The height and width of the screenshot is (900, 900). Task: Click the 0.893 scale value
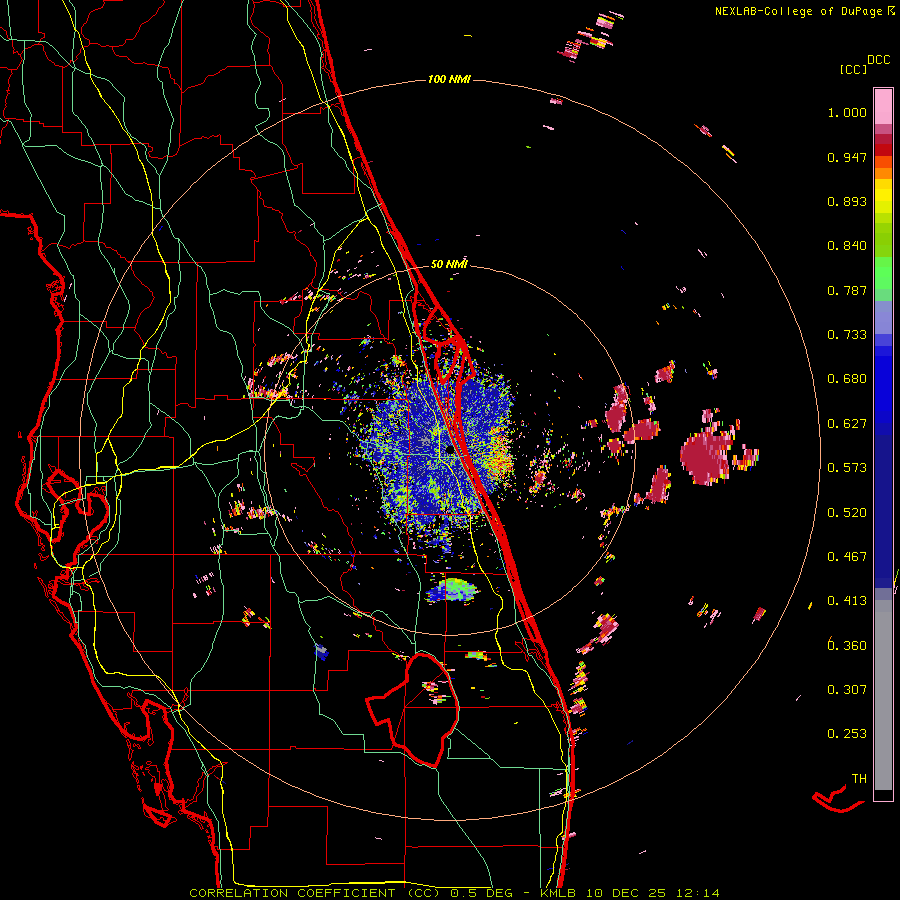pos(847,201)
